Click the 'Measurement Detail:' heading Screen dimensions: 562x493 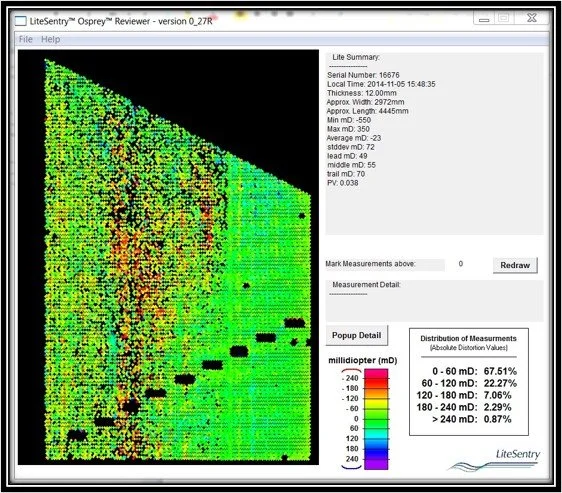pyautogui.click(x=366, y=284)
